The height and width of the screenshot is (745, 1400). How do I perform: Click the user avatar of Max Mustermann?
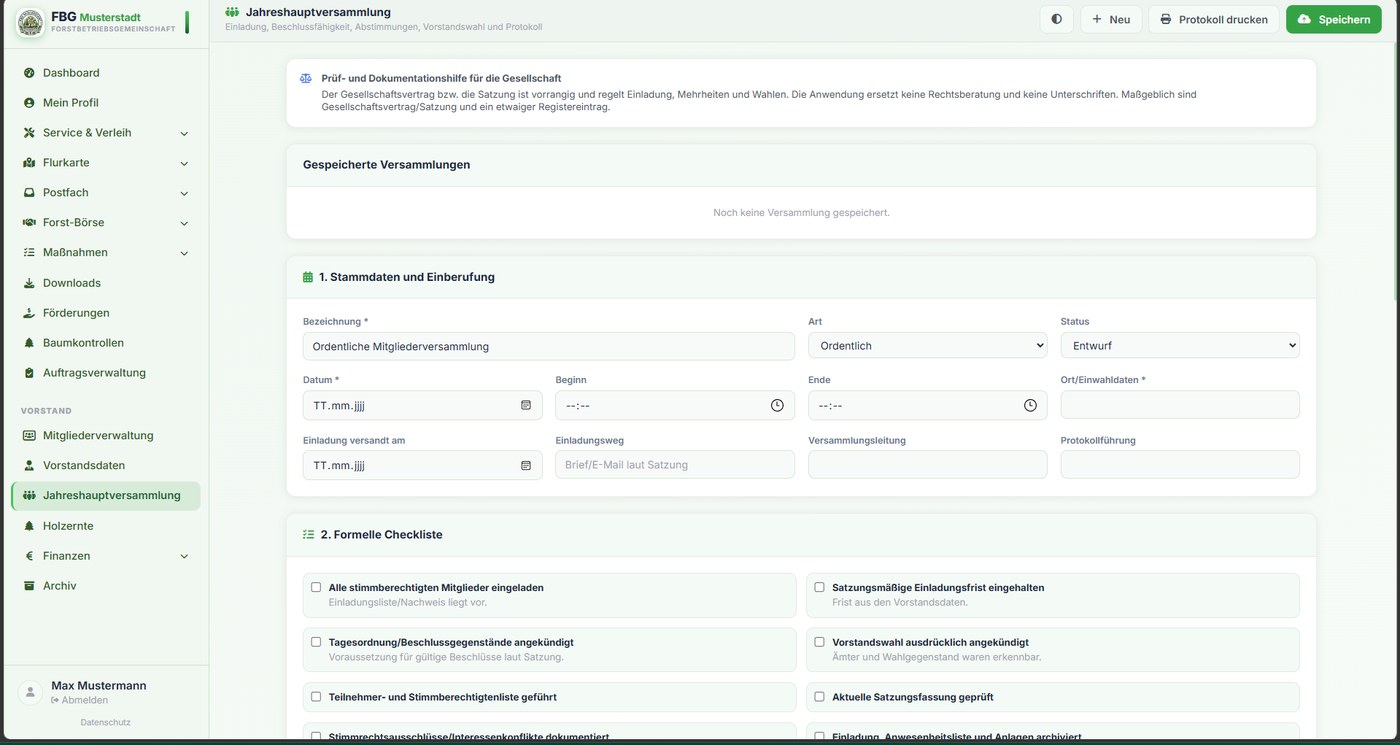click(x=31, y=692)
